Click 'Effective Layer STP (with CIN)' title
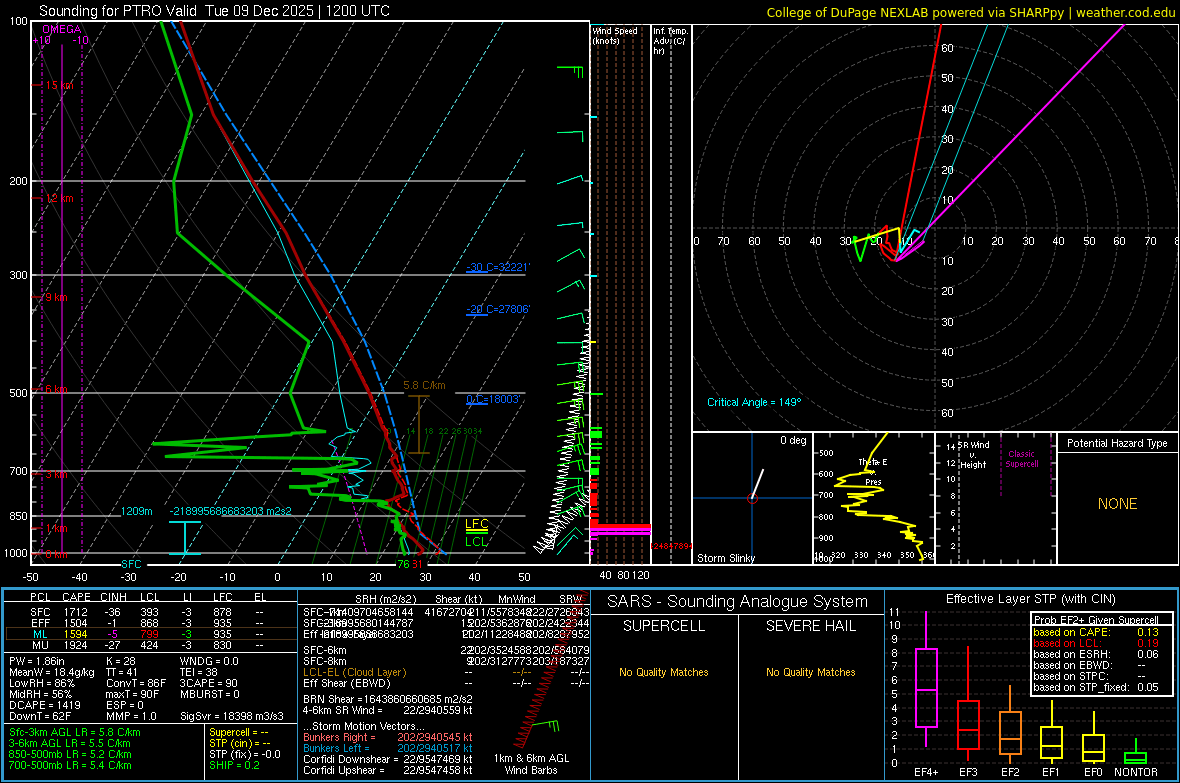1180x783 pixels. pyautogui.click(x=1030, y=599)
